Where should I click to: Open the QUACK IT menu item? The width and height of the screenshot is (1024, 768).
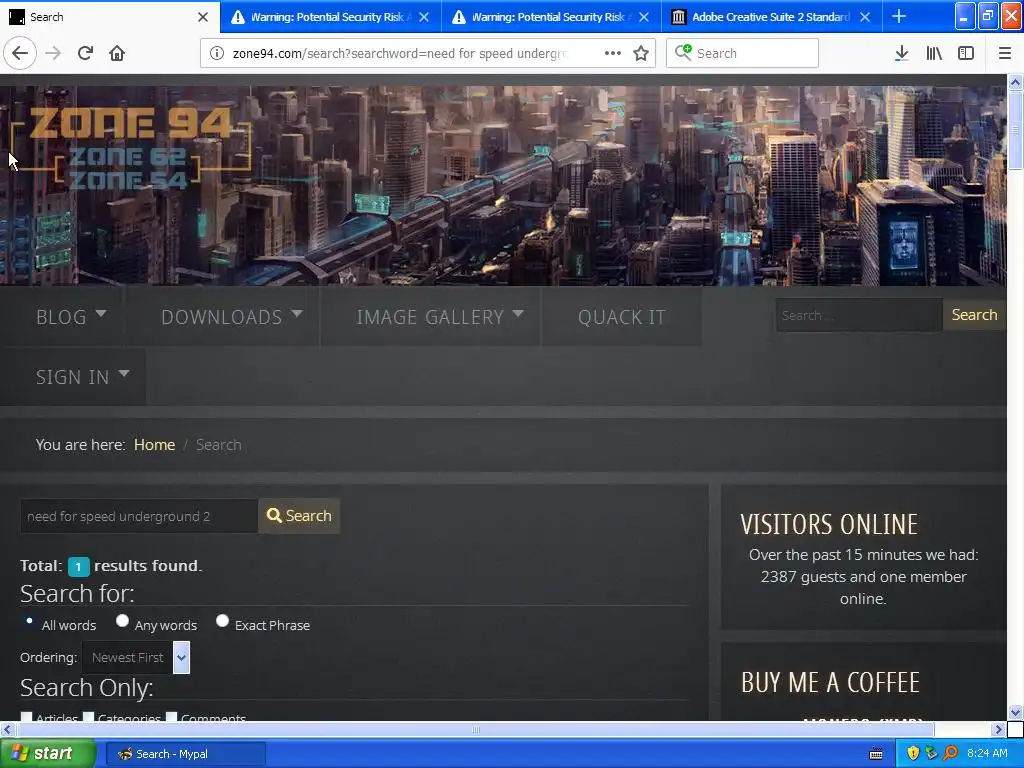[x=622, y=317]
